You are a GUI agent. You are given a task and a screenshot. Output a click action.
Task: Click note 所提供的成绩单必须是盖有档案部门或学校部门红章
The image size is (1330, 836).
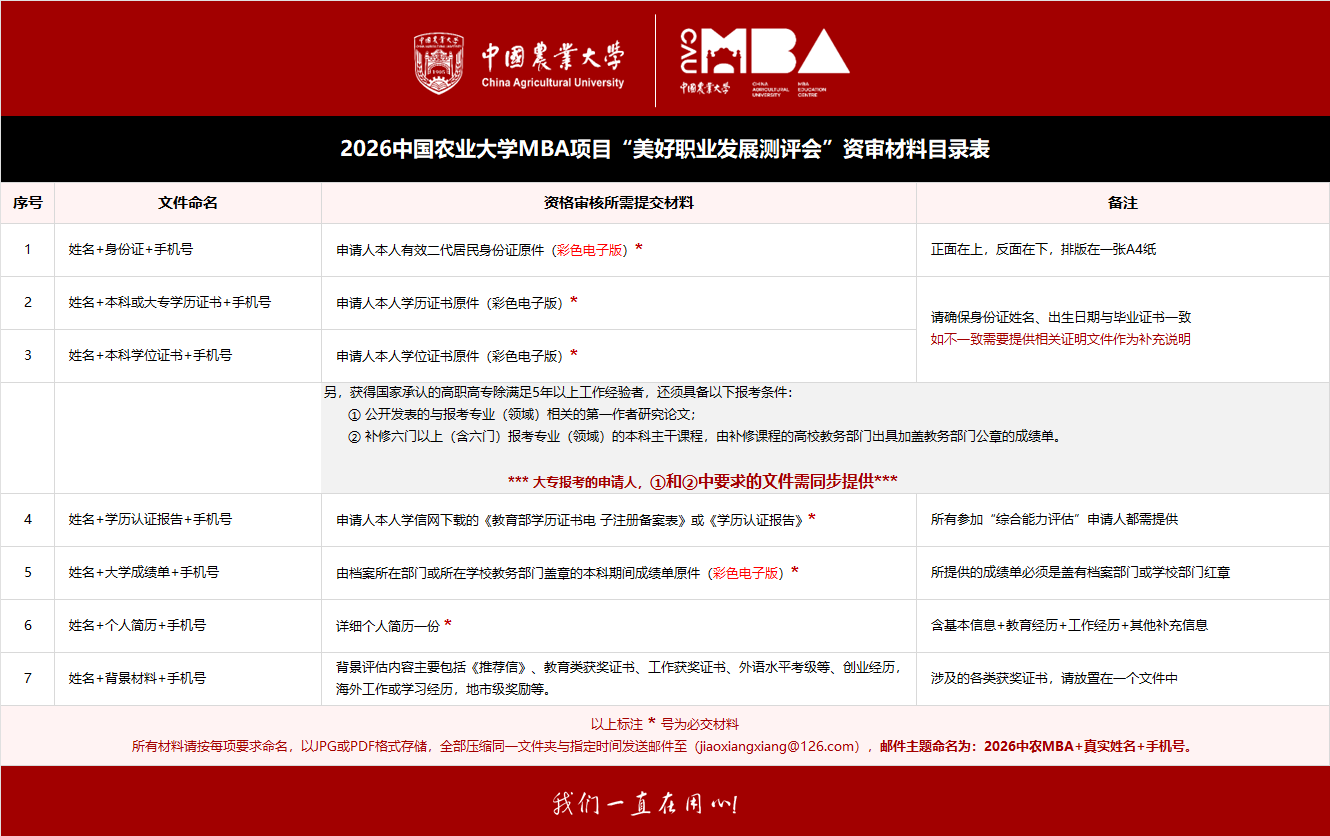(x=1081, y=573)
